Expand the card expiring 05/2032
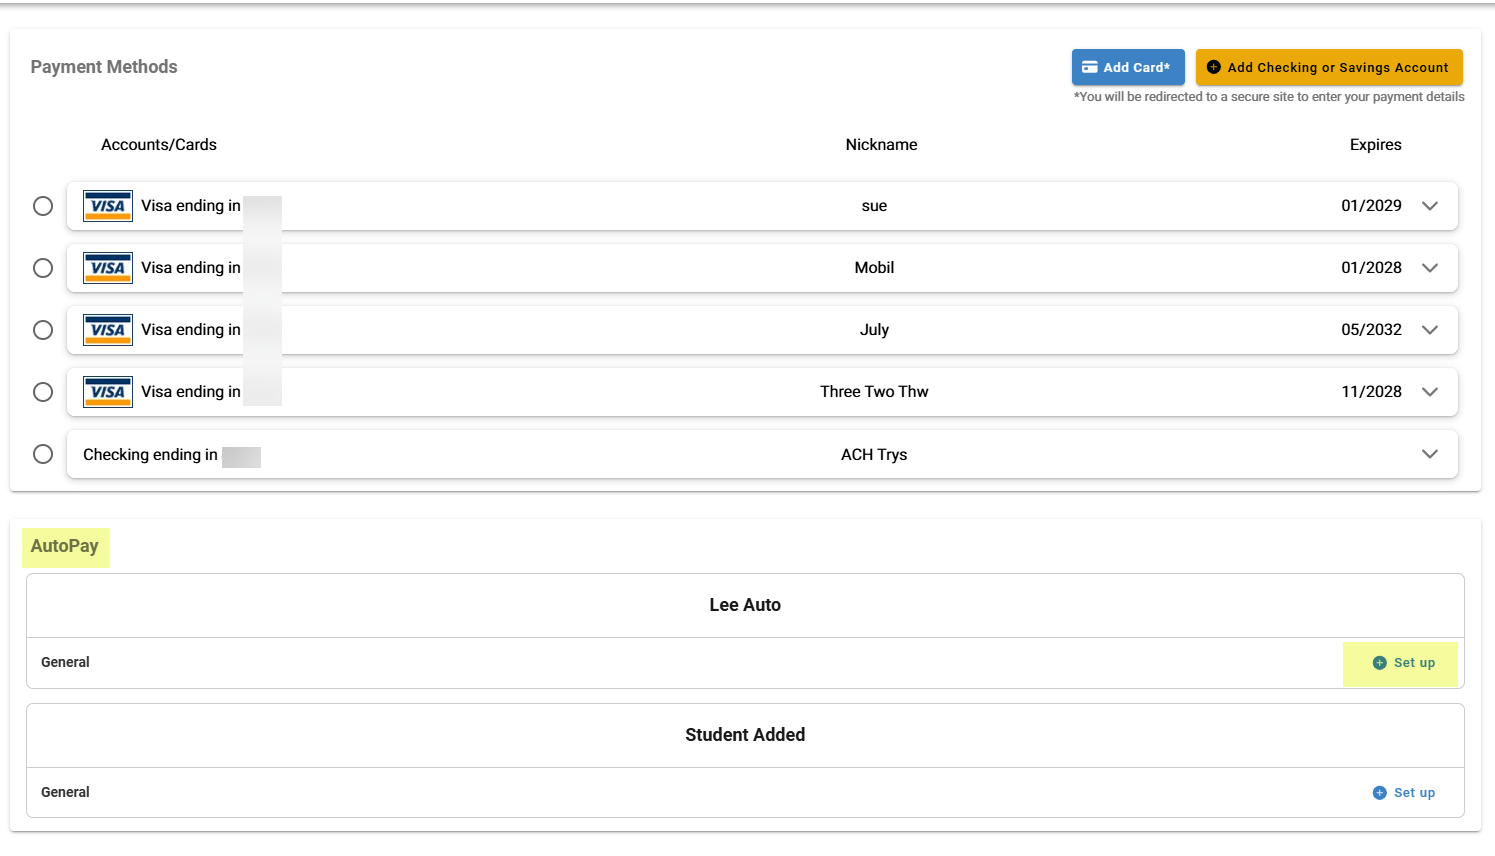Screen dimensions: 1495x856 click(1429, 330)
